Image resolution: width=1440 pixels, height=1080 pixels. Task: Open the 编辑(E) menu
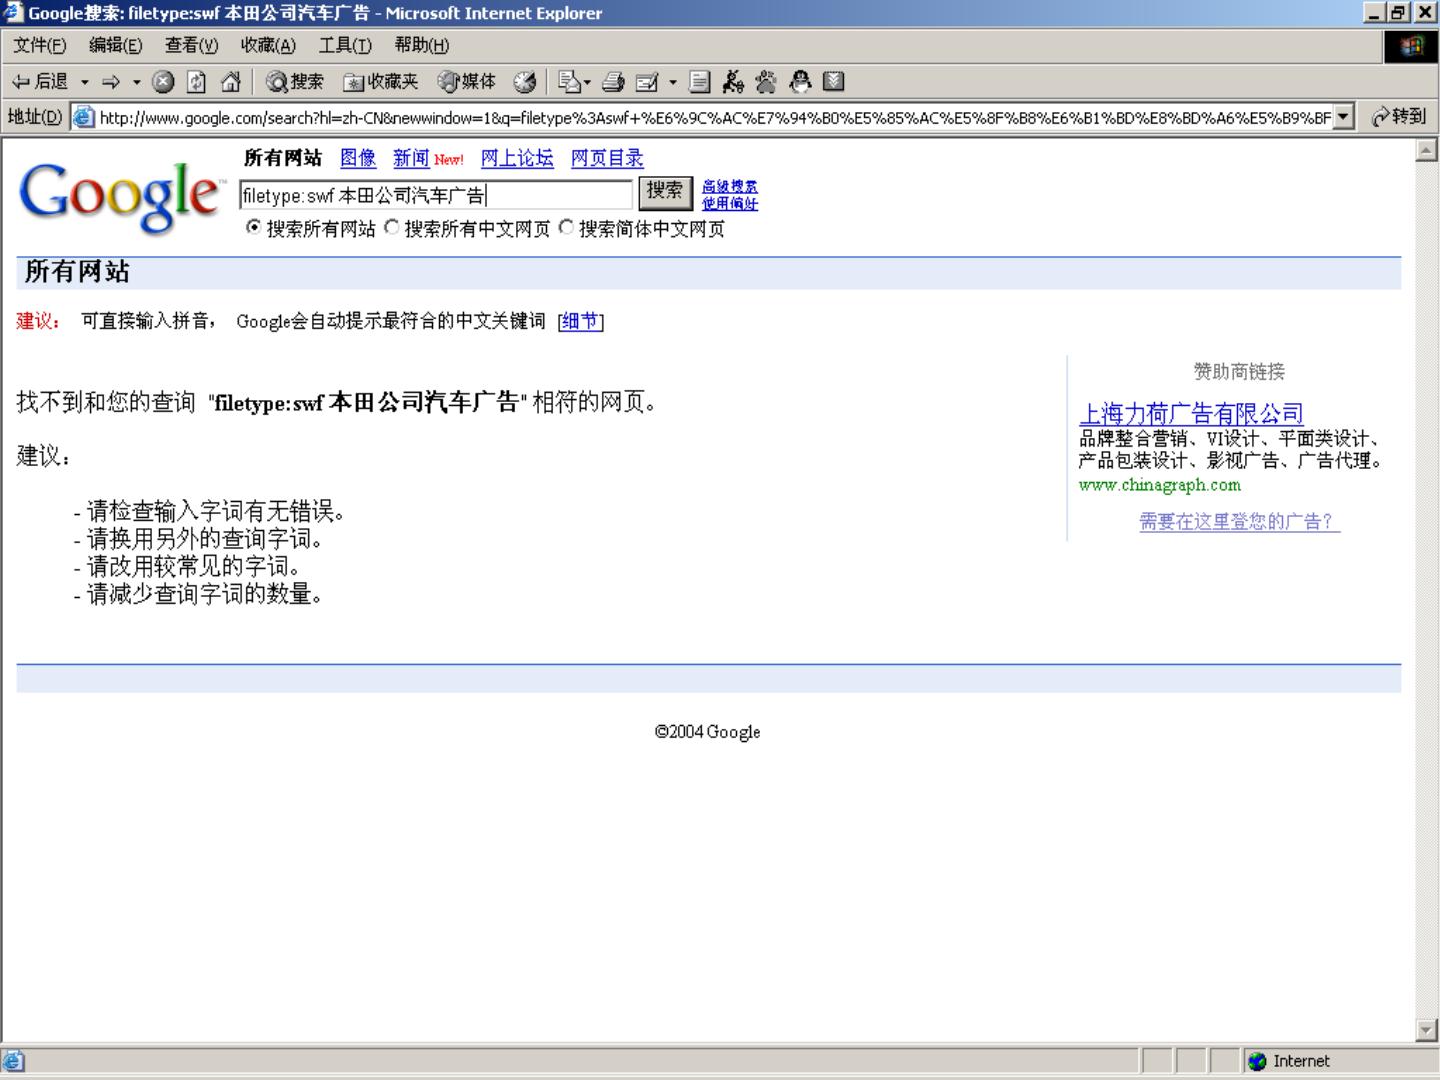pyautogui.click(x=115, y=45)
